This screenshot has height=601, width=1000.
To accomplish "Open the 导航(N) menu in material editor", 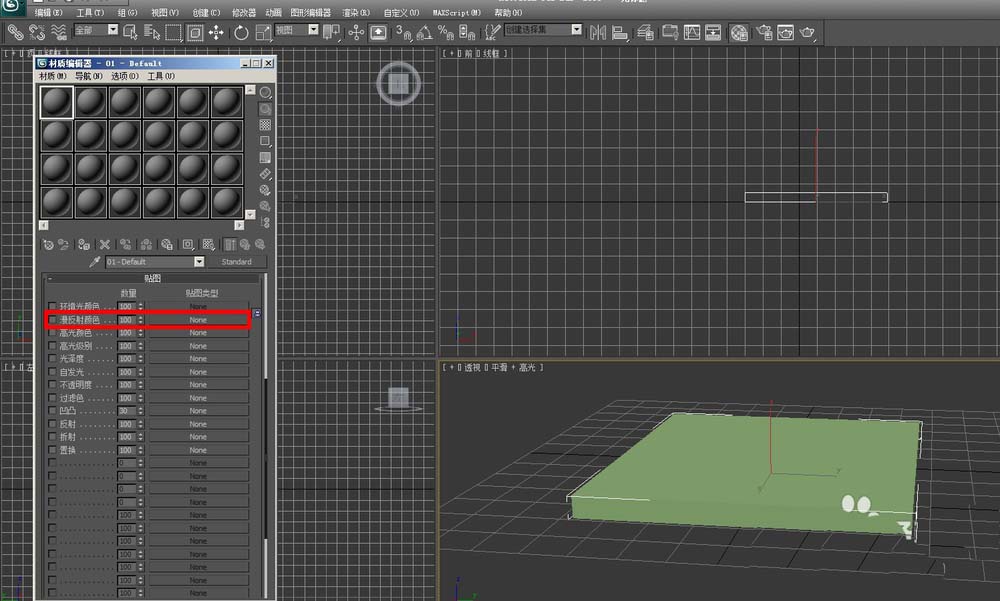I will click(x=89, y=76).
